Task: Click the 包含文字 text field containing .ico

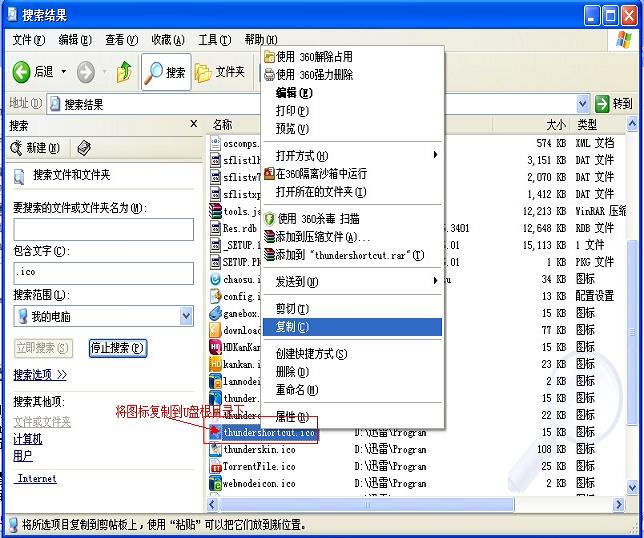Action: coord(103,273)
